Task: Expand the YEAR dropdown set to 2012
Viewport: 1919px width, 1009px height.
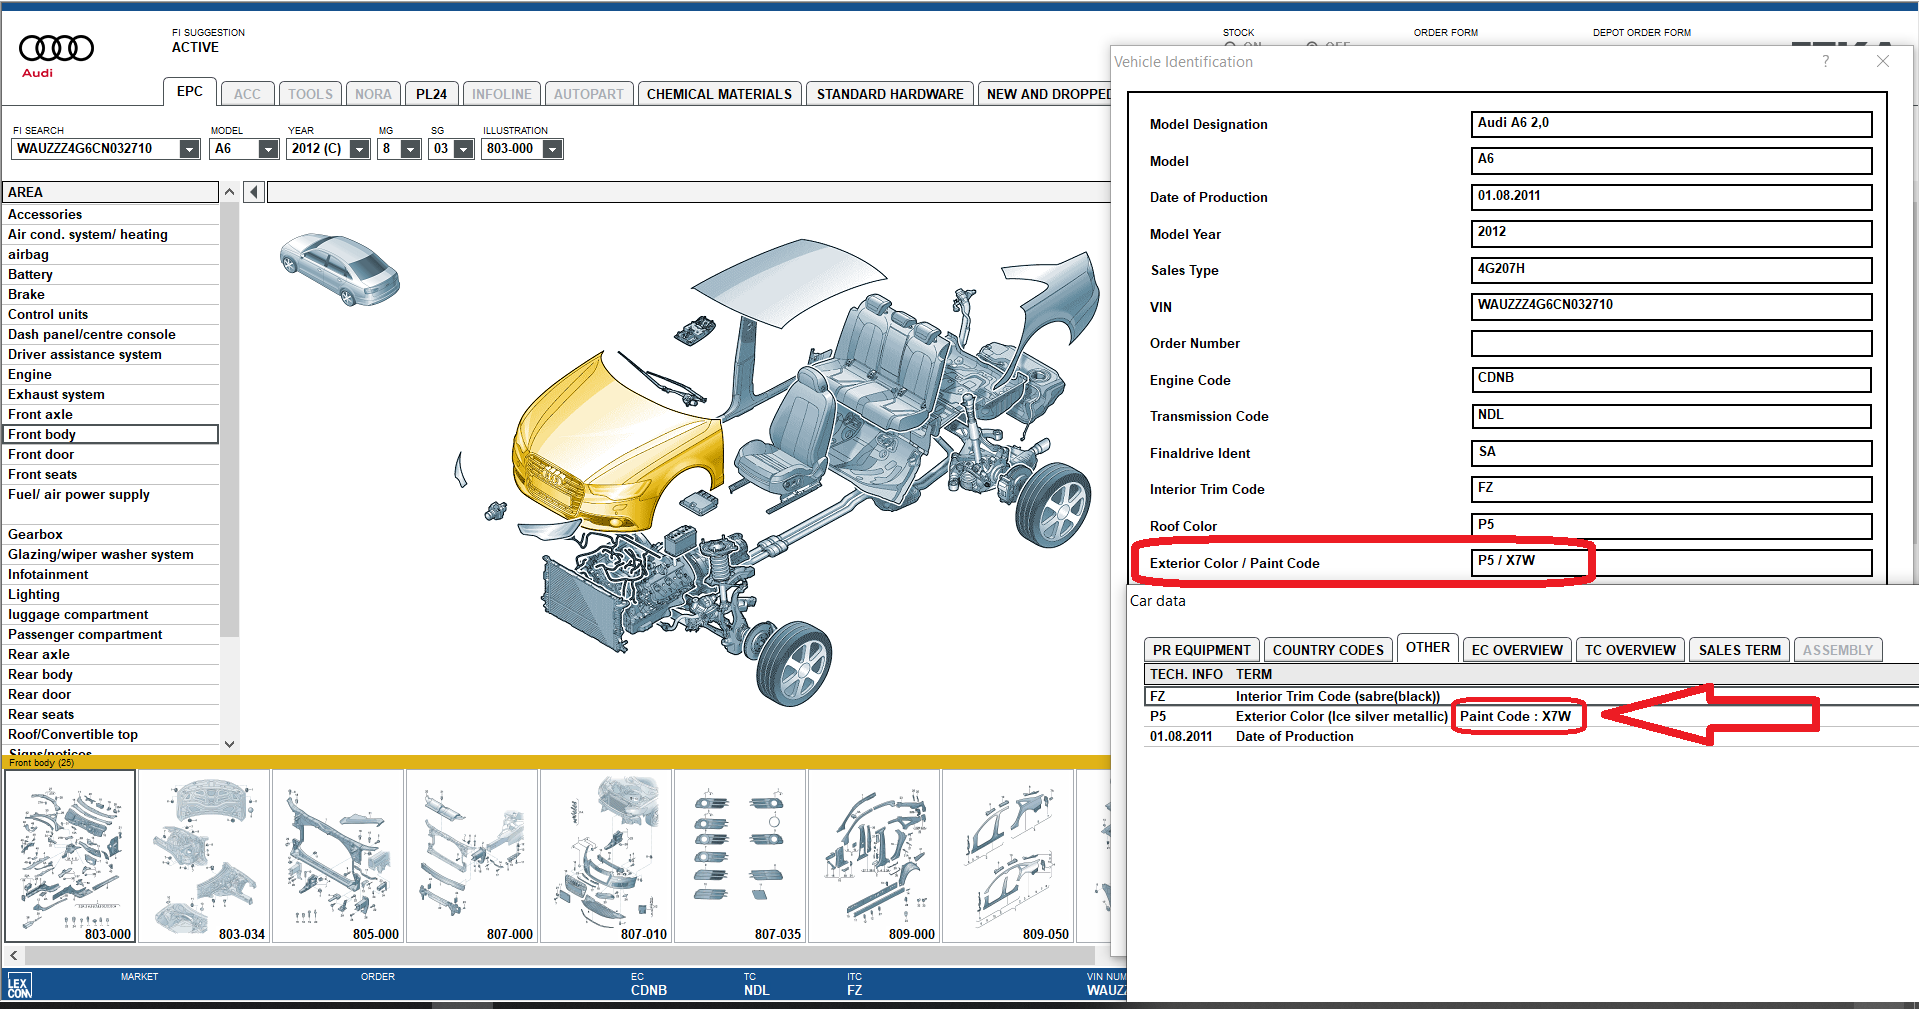Action: pos(357,148)
